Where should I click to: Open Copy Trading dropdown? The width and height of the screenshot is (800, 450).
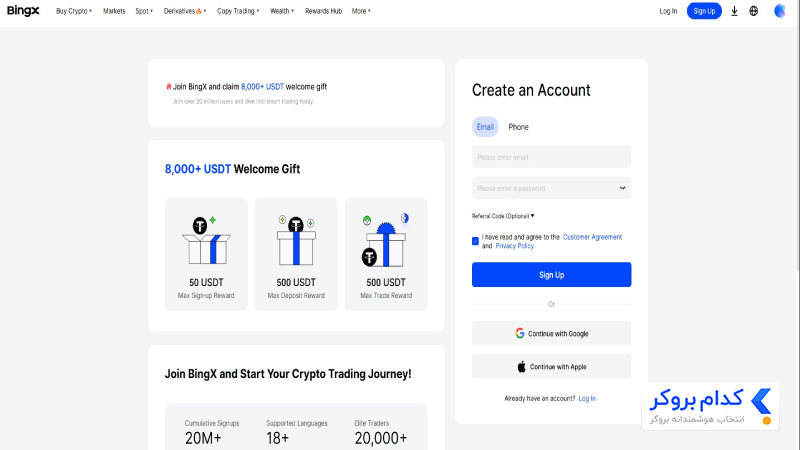pyautogui.click(x=238, y=11)
